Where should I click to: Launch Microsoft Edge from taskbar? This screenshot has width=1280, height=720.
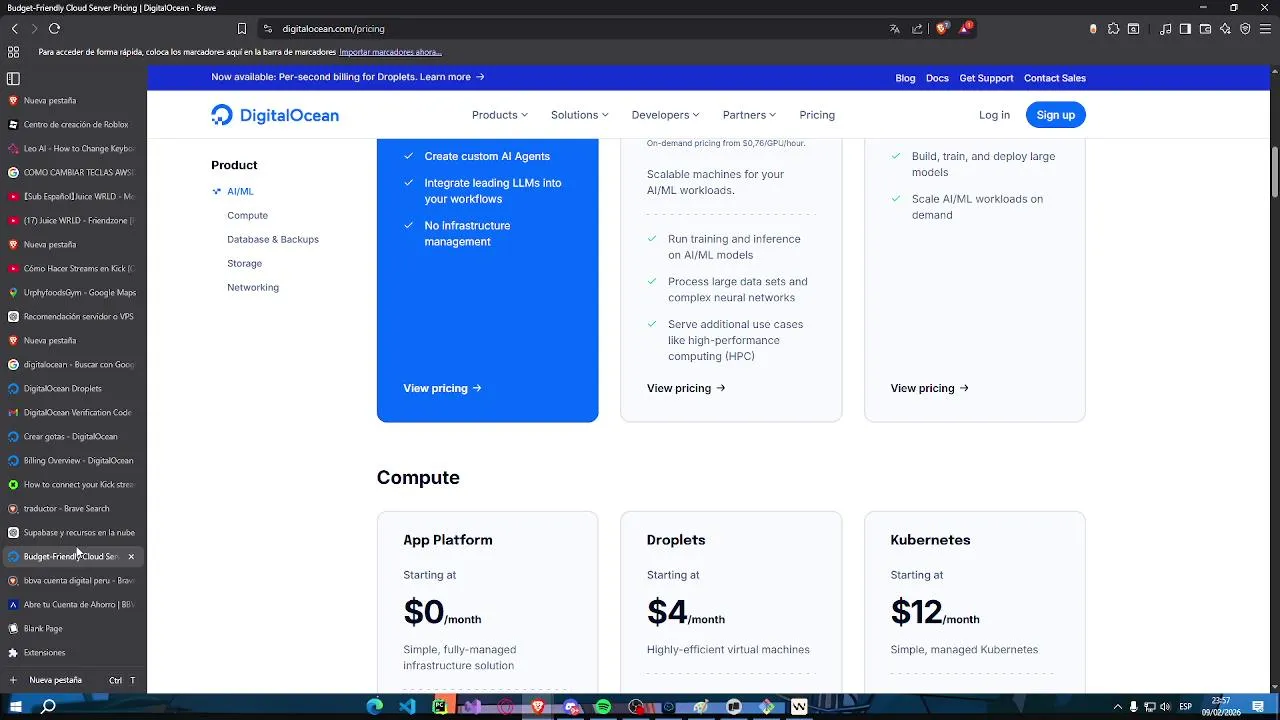375,707
